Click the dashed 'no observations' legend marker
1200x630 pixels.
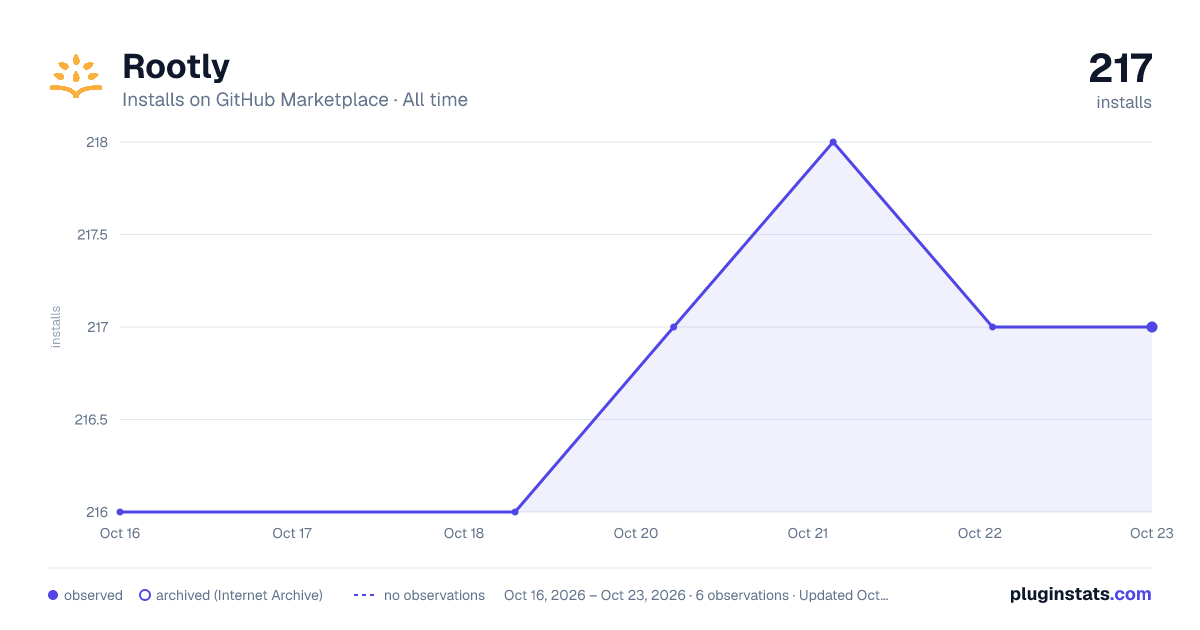pos(364,595)
